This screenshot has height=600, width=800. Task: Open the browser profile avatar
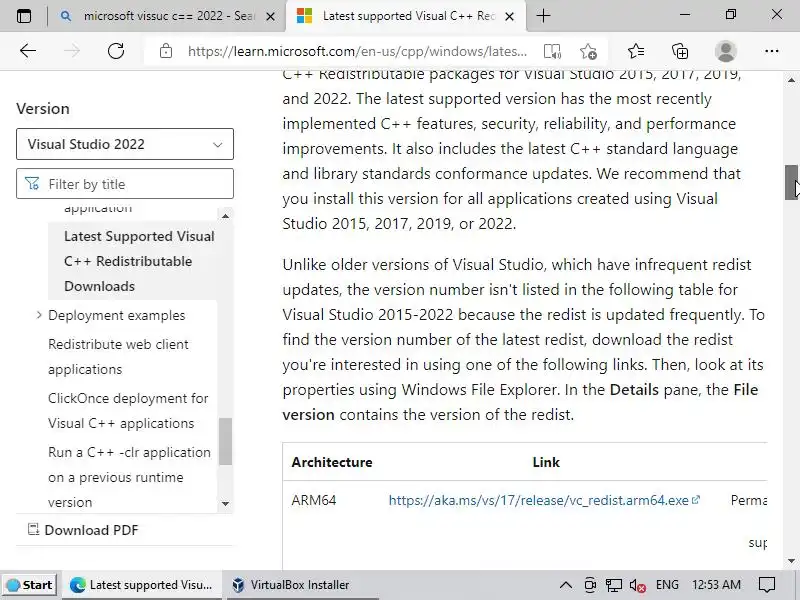[x=726, y=51]
